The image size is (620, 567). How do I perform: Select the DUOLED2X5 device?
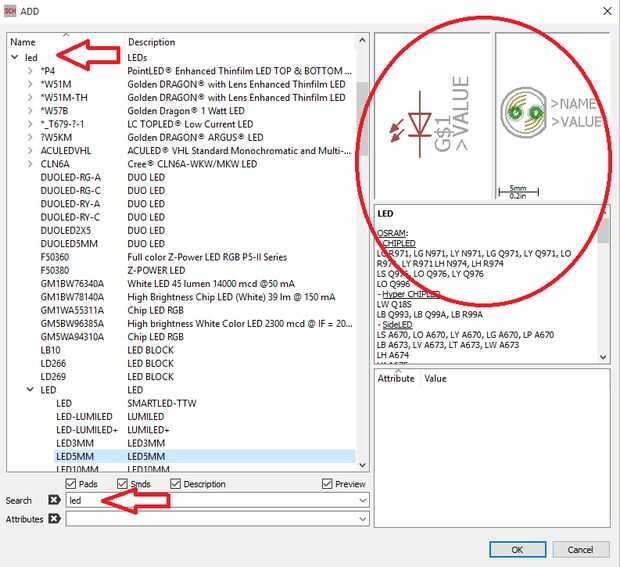click(66, 230)
